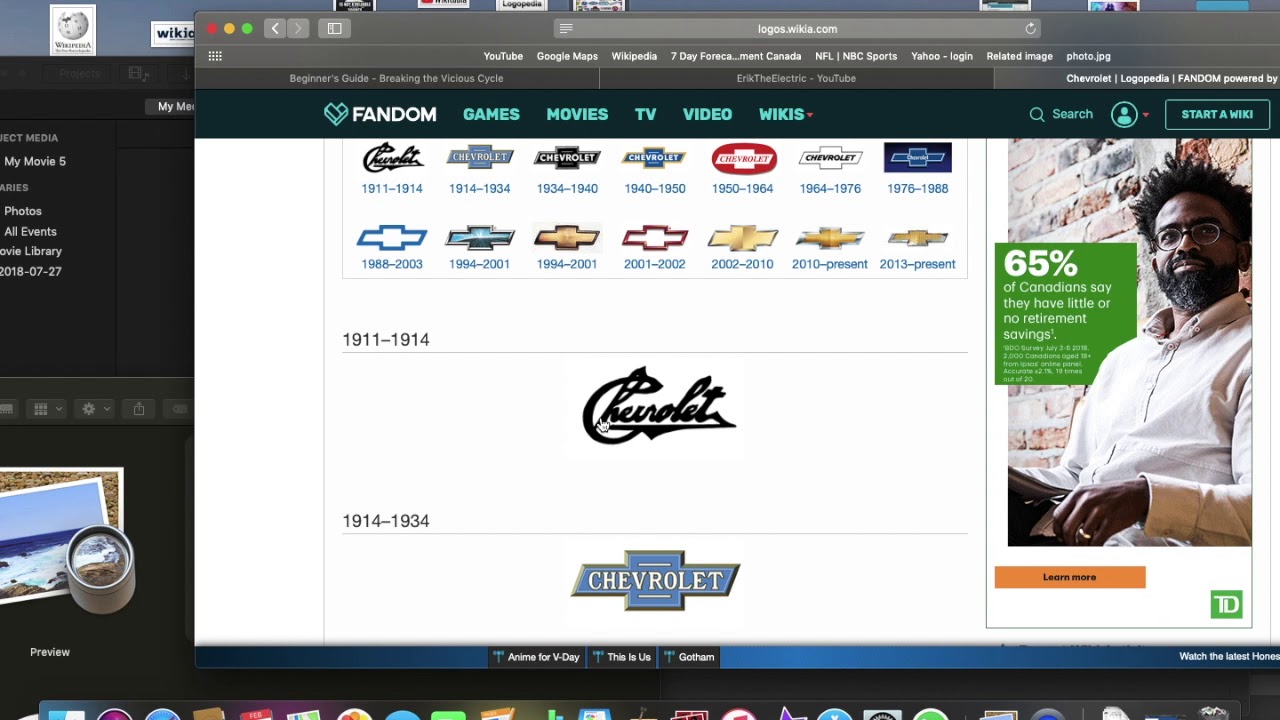Click the Learn more ad button
Image resolution: width=1280 pixels, height=720 pixels.
tap(1070, 577)
